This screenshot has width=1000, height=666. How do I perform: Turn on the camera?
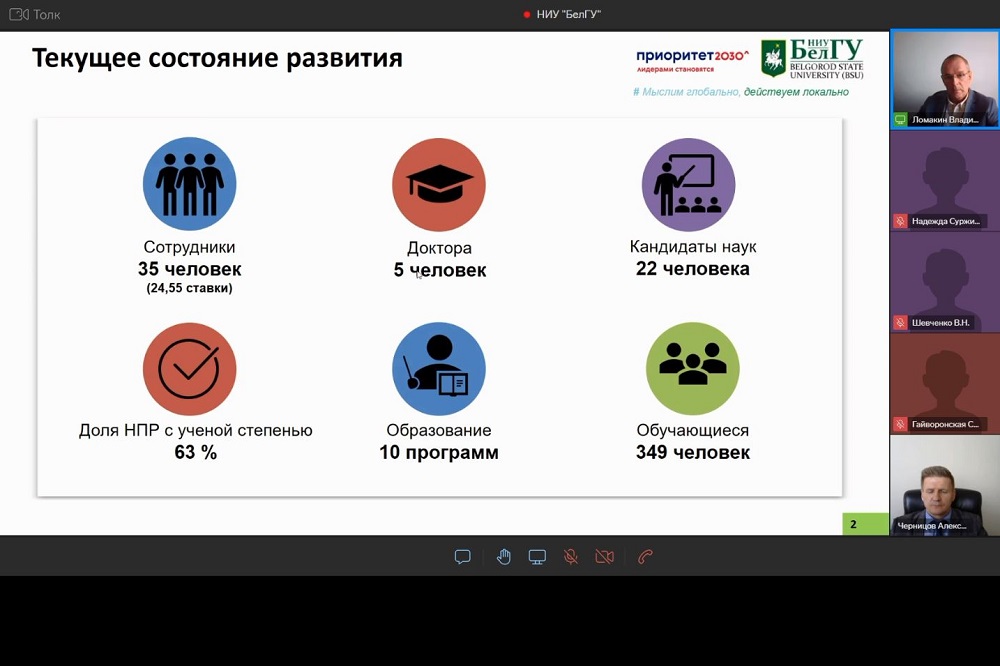(604, 557)
